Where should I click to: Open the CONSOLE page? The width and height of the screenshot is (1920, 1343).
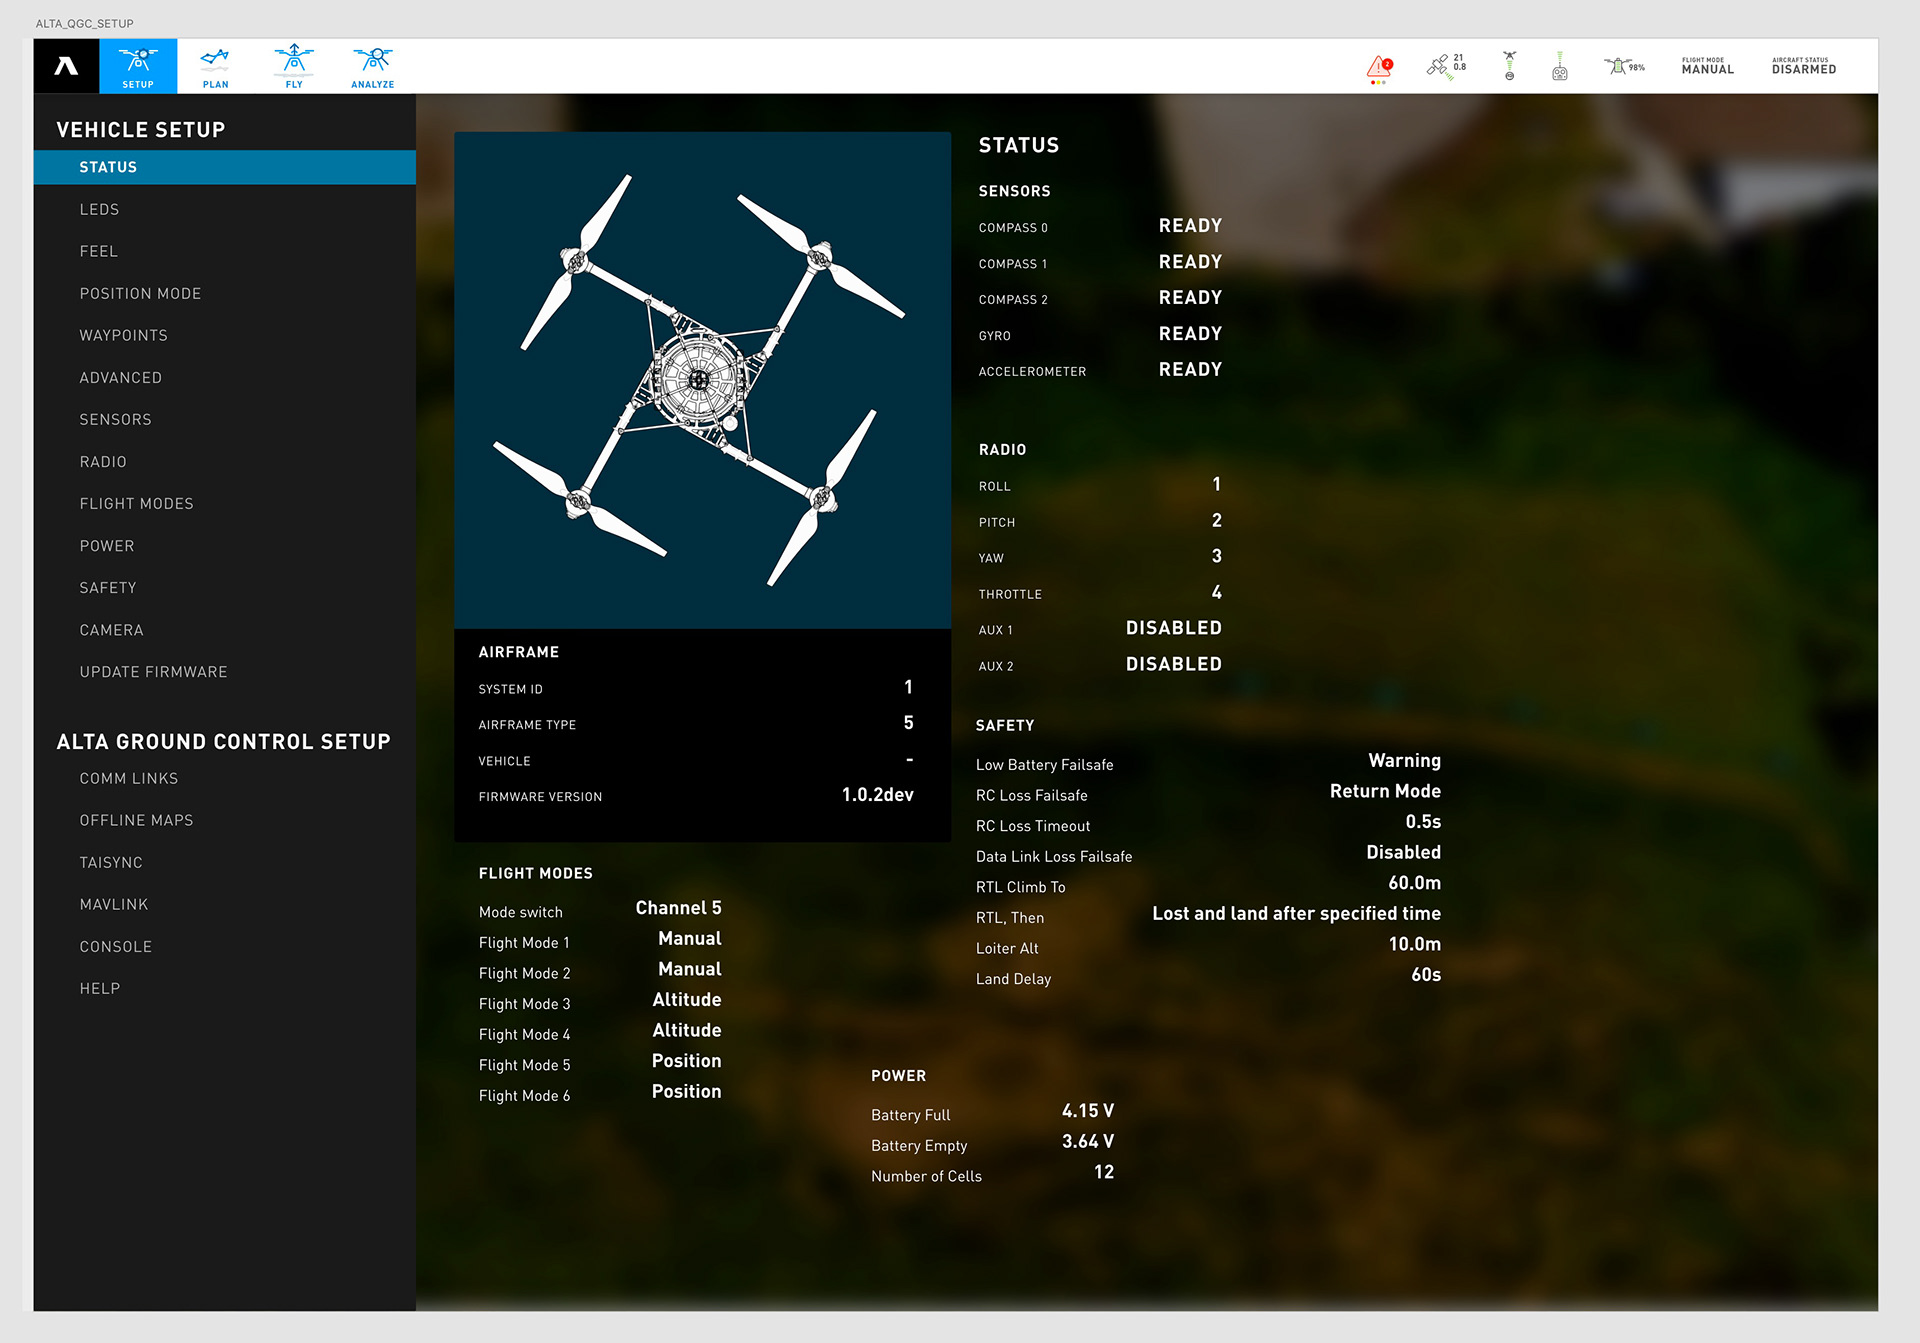click(x=115, y=946)
